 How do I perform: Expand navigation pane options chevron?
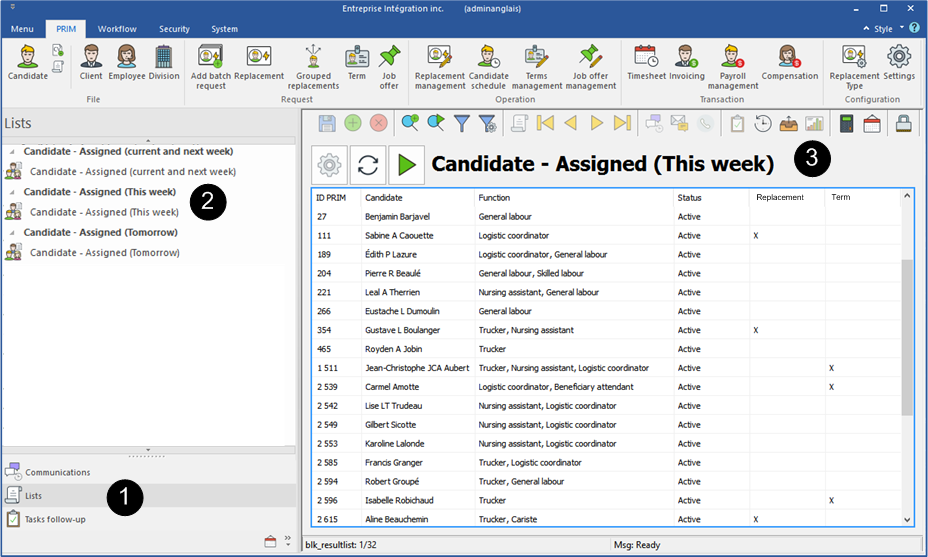point(288,540)
